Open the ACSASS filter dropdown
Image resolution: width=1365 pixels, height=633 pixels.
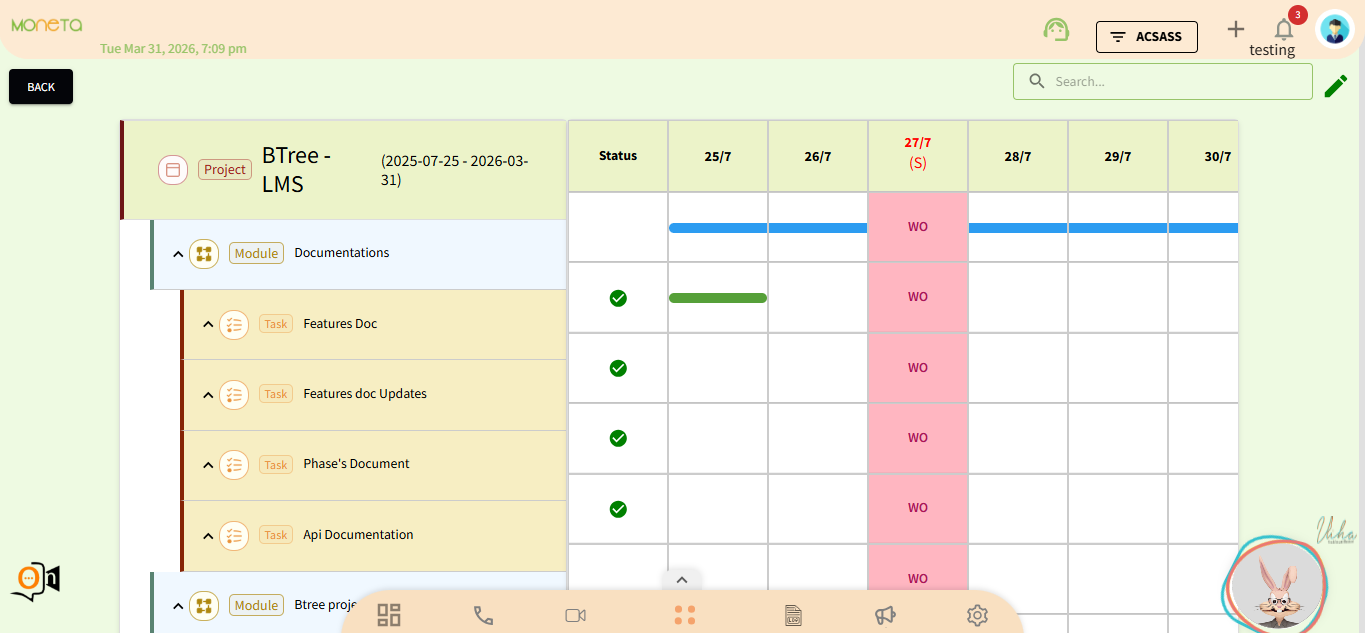(x=1146, y=37)
